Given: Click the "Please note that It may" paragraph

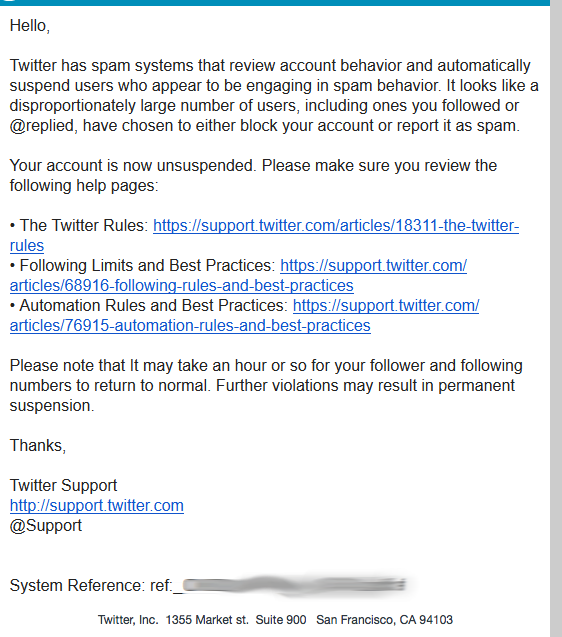Looking at the screenshot, I should pyautogui.click(x=266, y=386).
